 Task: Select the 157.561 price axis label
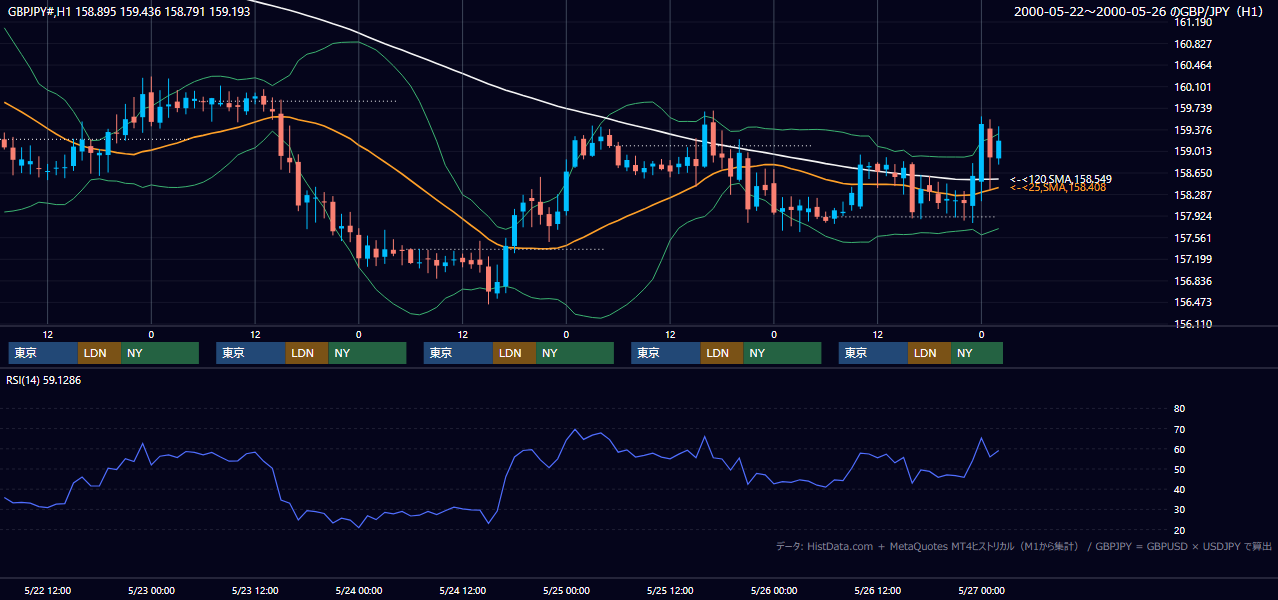(1194, 238)
